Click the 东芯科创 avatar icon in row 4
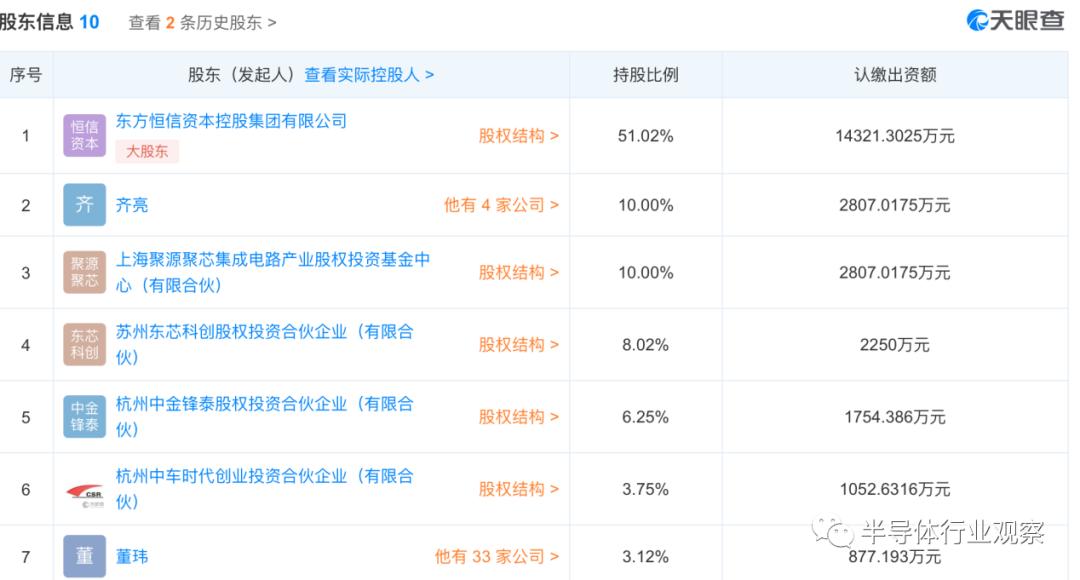 pos(84,344)
